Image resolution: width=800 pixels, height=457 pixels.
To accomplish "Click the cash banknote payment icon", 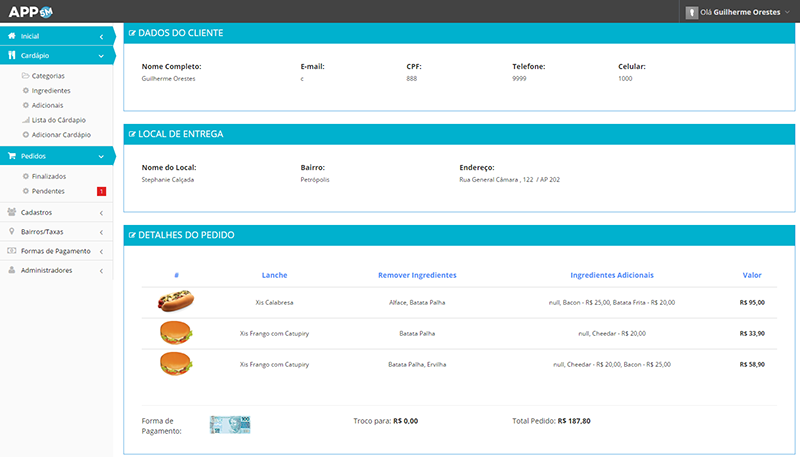I will [229, 424].
